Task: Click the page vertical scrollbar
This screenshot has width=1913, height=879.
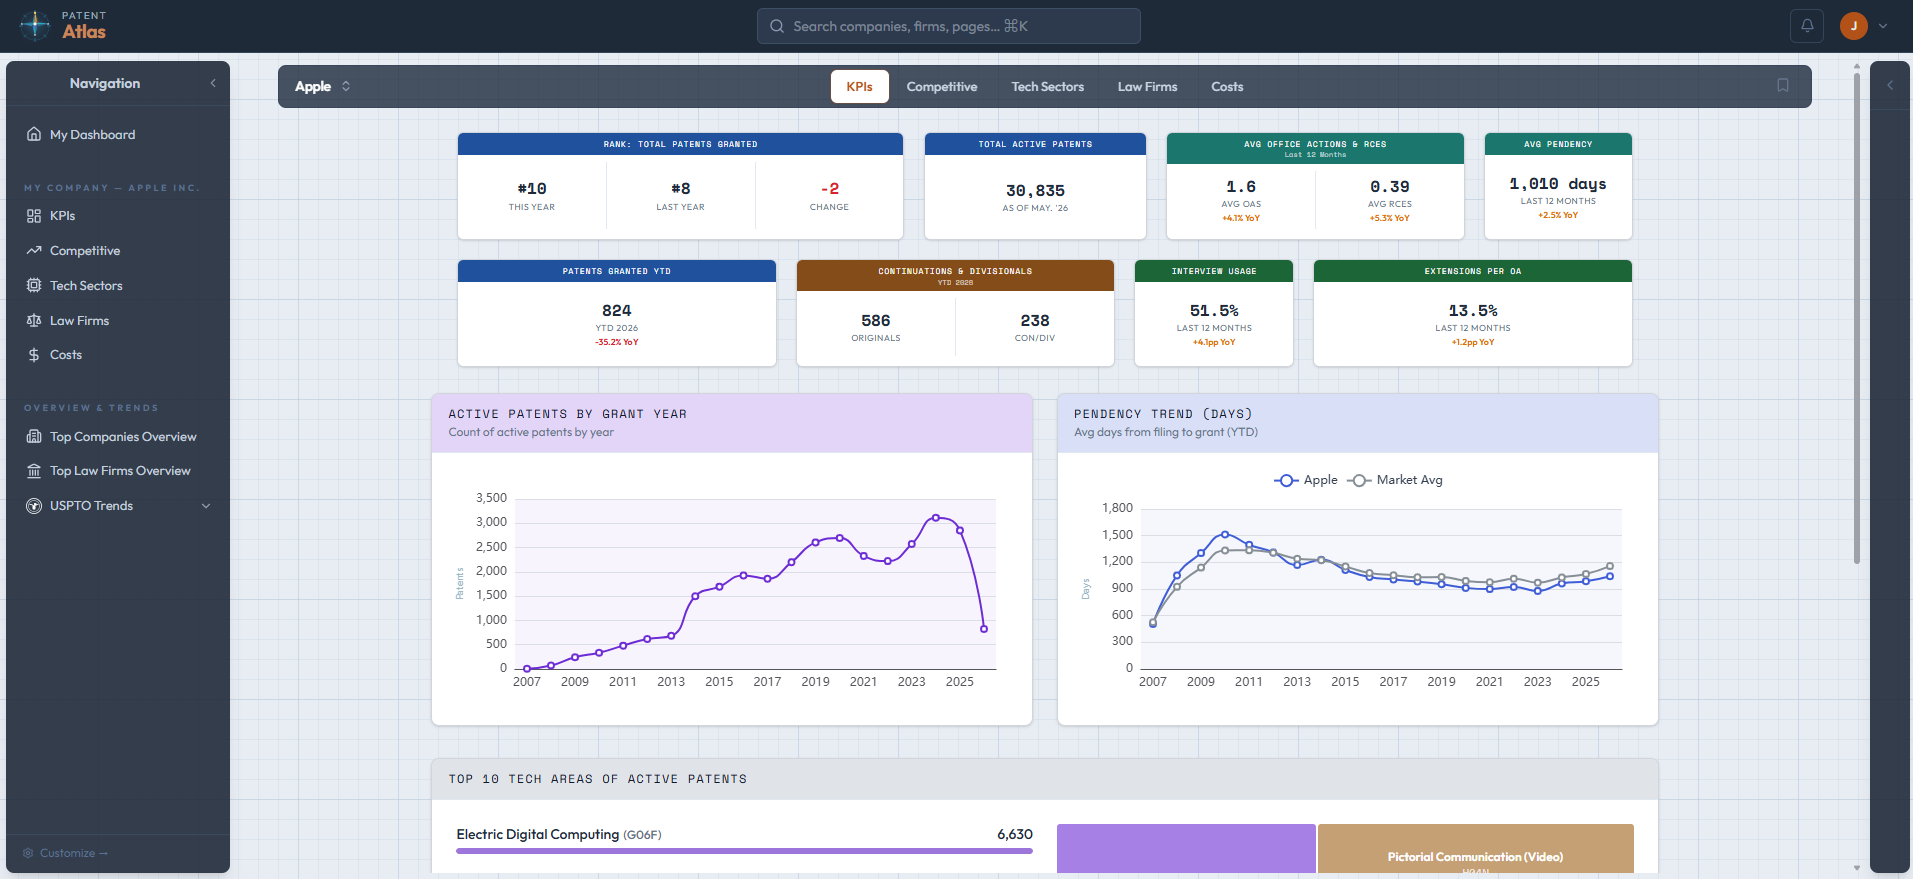Action: (1856, 320)
